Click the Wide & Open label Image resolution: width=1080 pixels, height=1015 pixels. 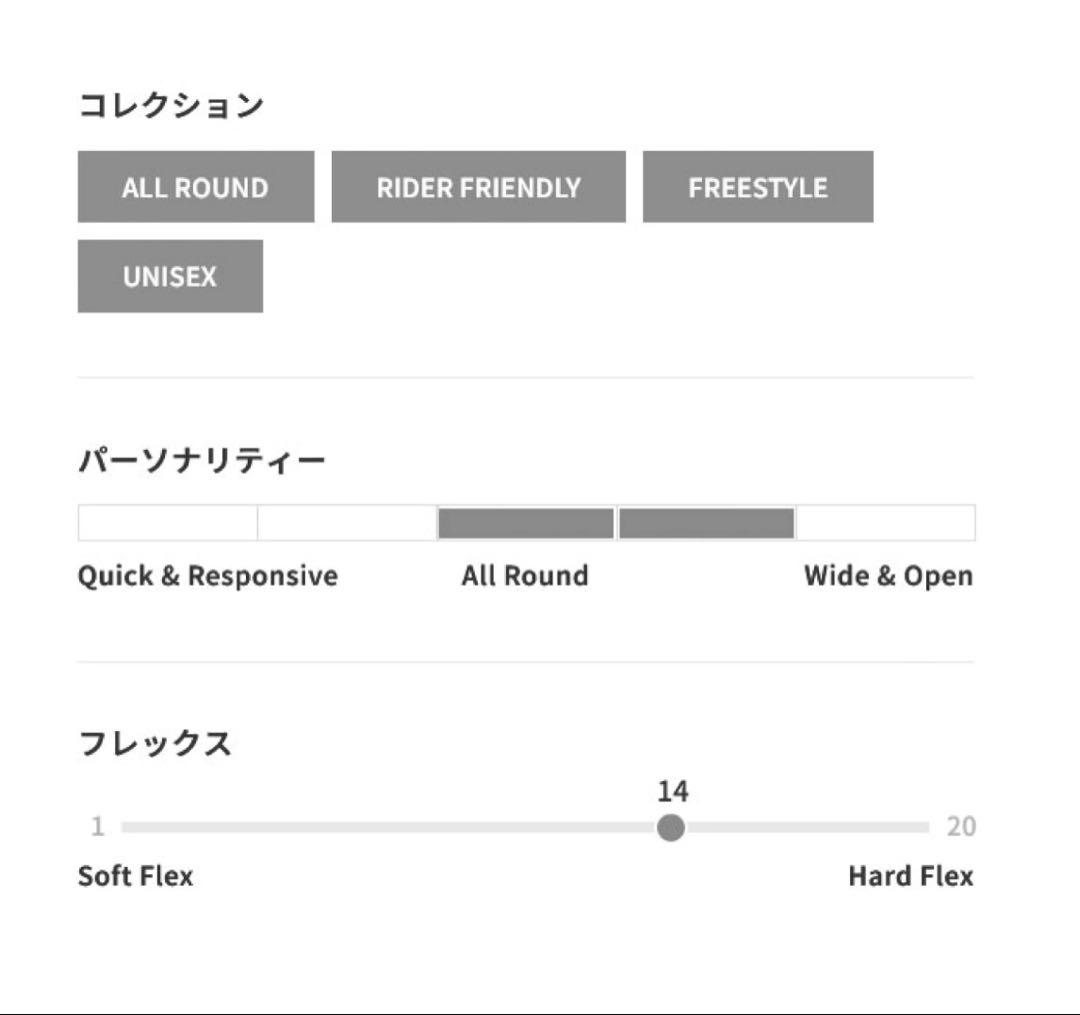(x=888, y=576)
